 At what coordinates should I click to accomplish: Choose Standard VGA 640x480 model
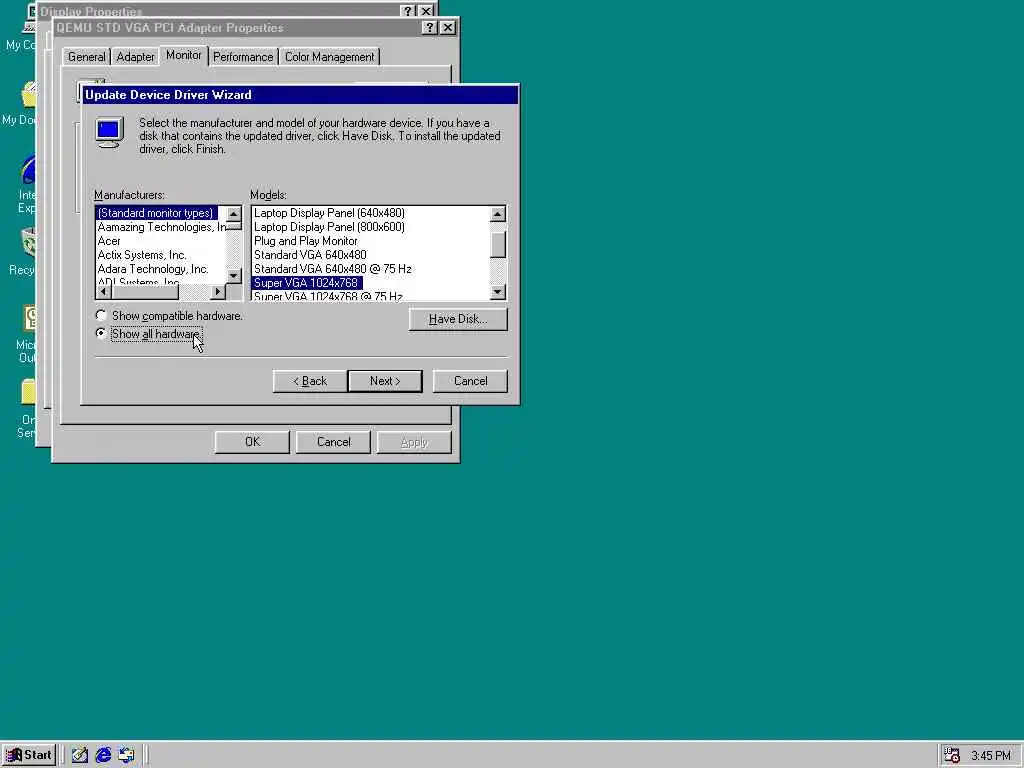point(310,255)
